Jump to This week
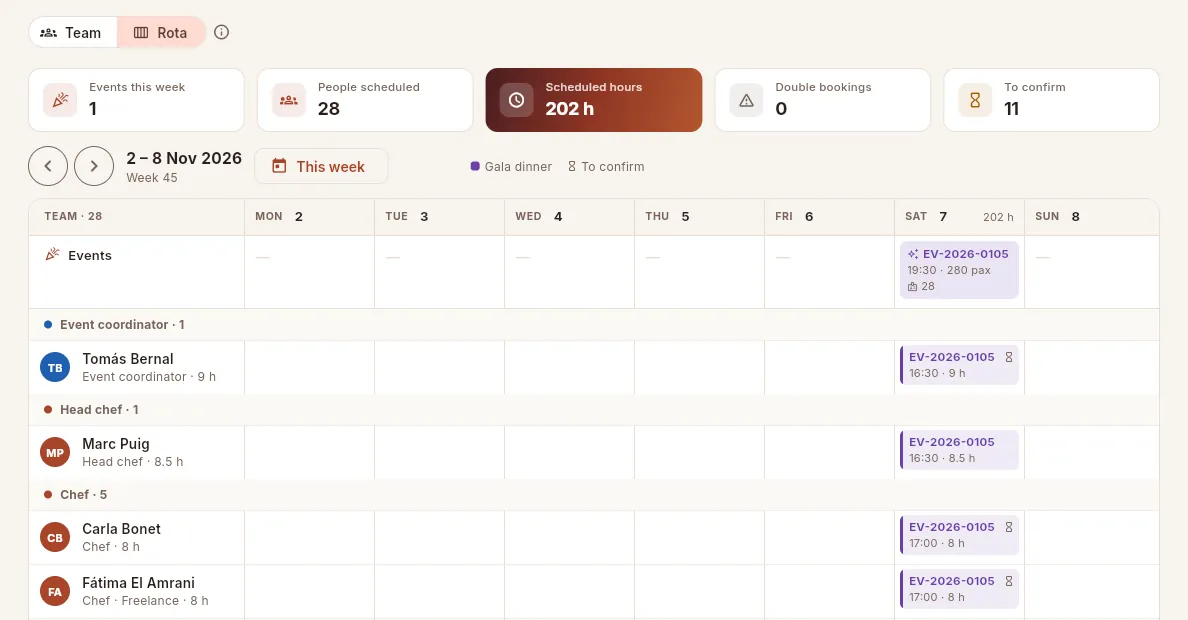The height and width of the screenshot is (620, 1188). point(321,166)
